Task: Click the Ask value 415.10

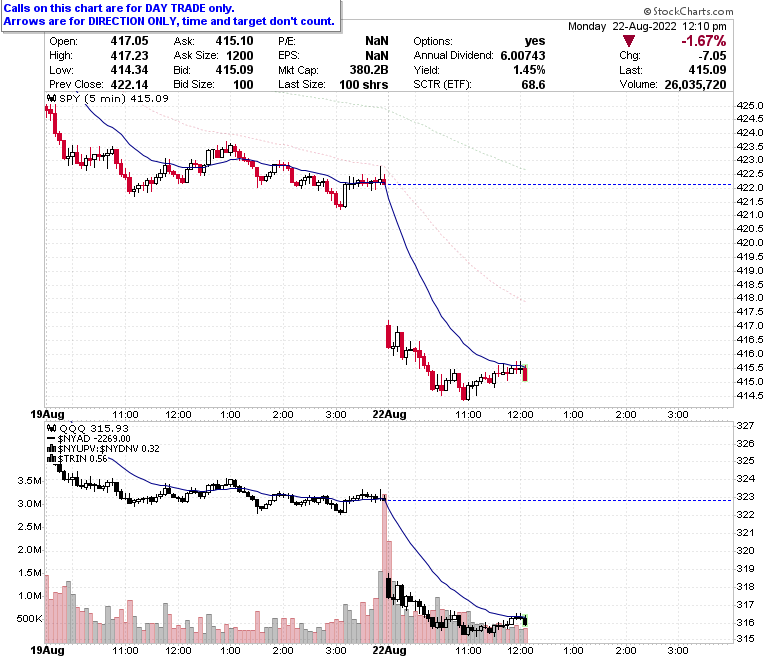Action: pos(234,41)
